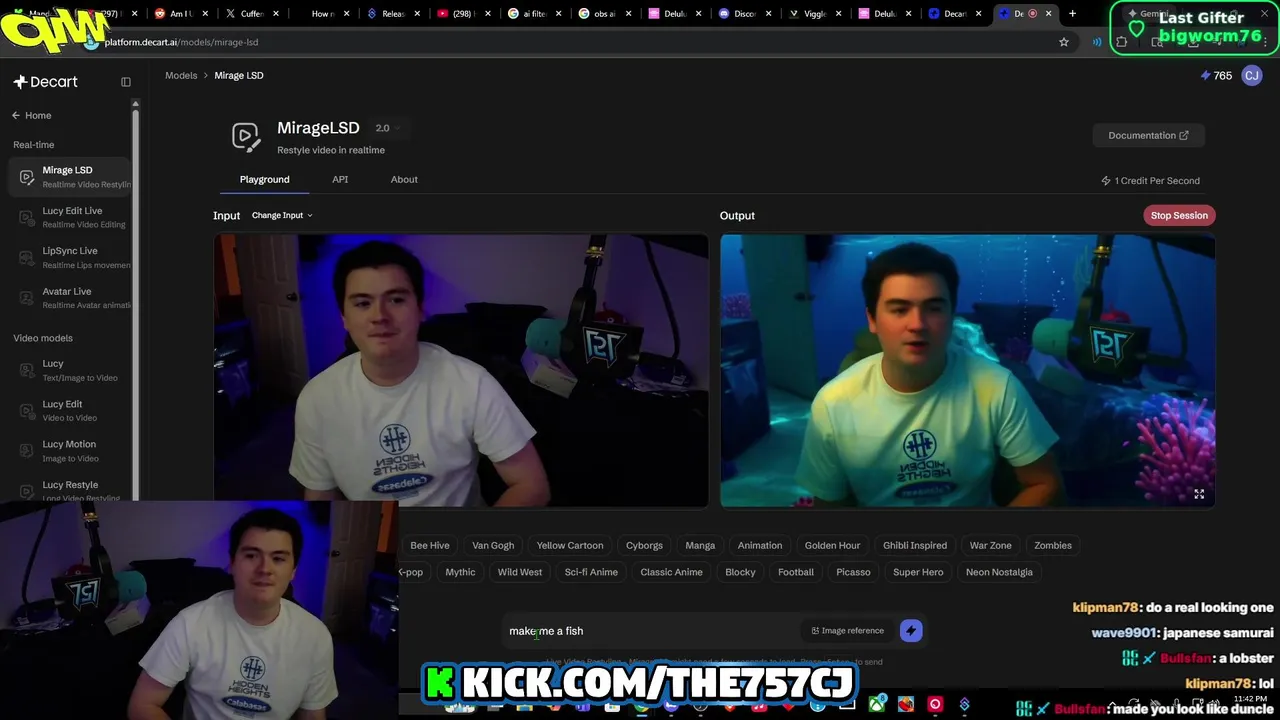1280x720 pixels.
Task: Select the Super Hero style preset
Action: tap(918, 572)
